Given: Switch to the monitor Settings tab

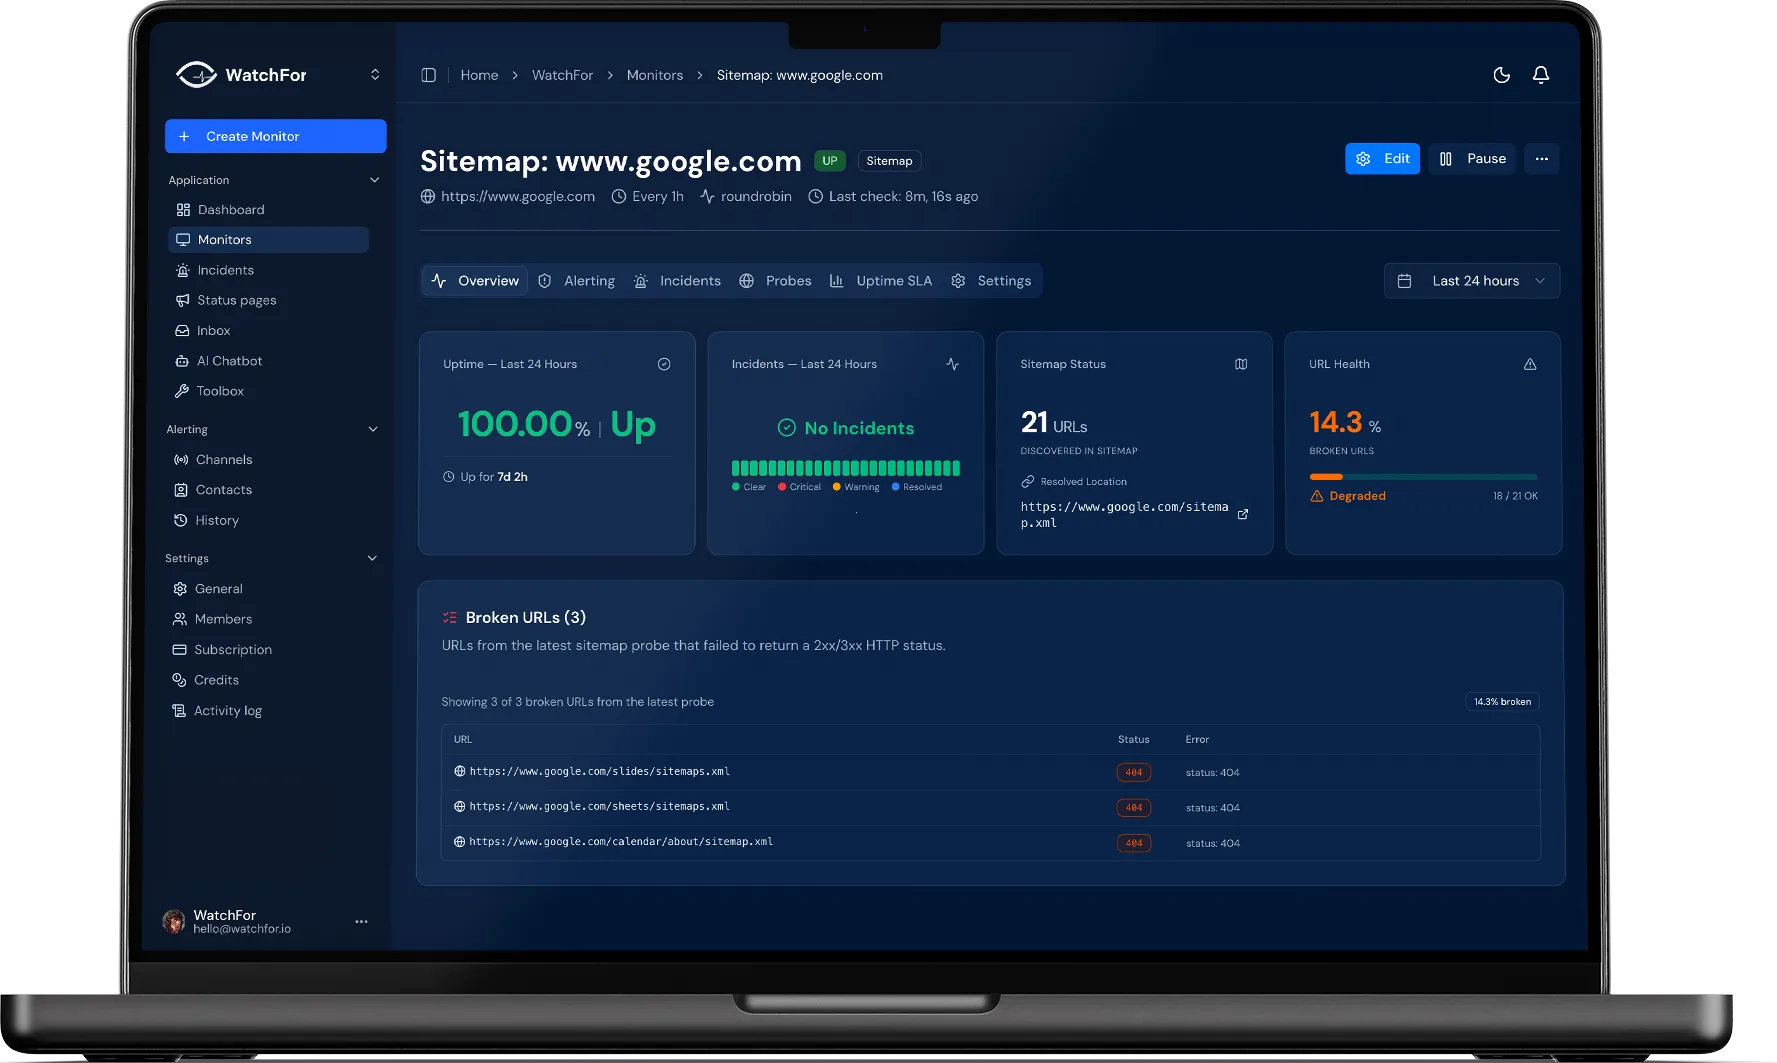Looking at the screenshot, I should [x=991, y=281].
